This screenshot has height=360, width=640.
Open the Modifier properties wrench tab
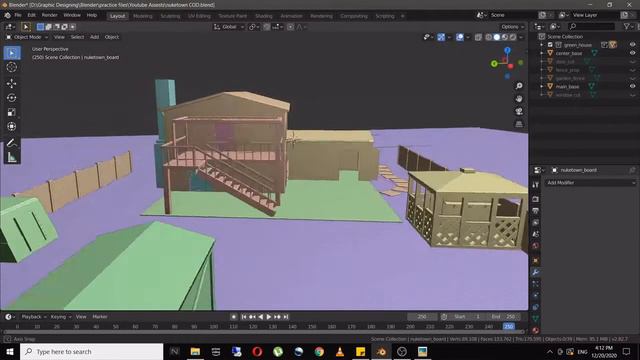pos(536,272)
